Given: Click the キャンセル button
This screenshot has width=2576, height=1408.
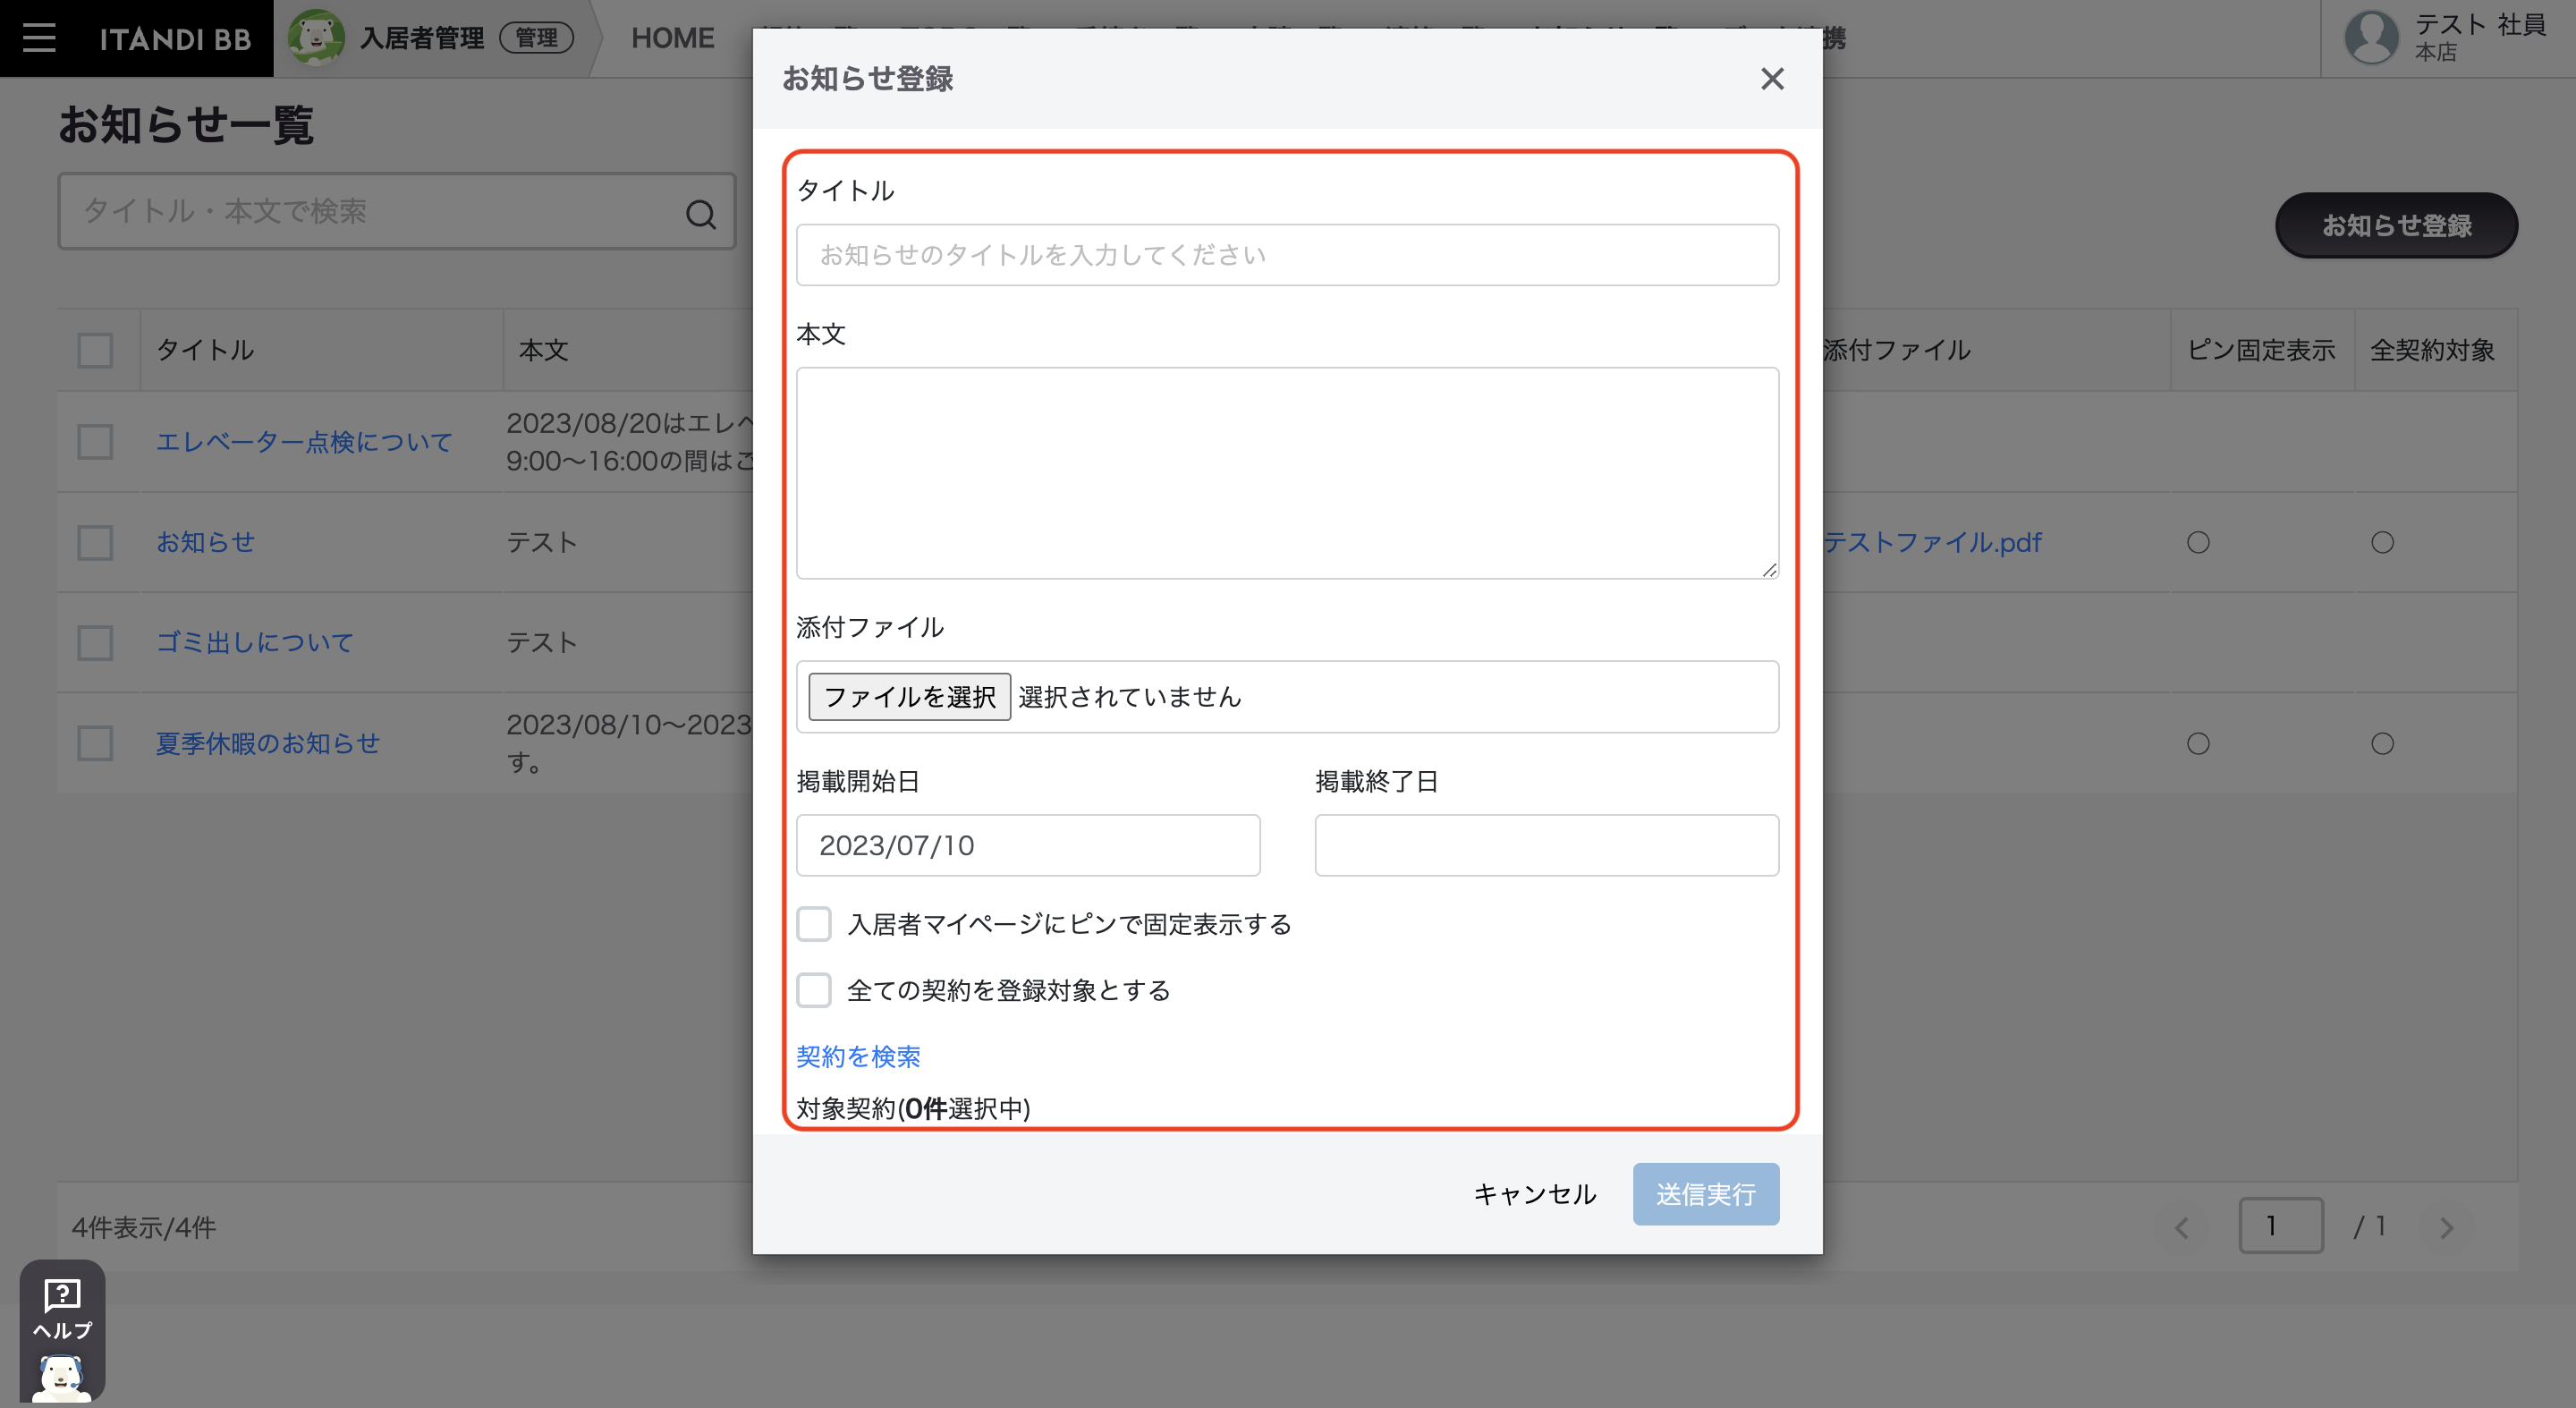Looking at the screenshot, I should pyautogui.click(x=1534, y=1194).
